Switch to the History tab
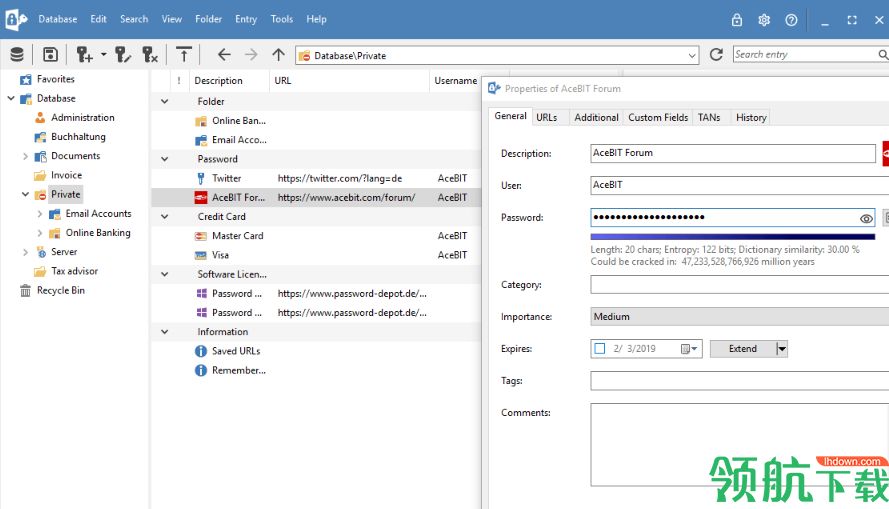This screenshot has width=889, height=509. 751,117
